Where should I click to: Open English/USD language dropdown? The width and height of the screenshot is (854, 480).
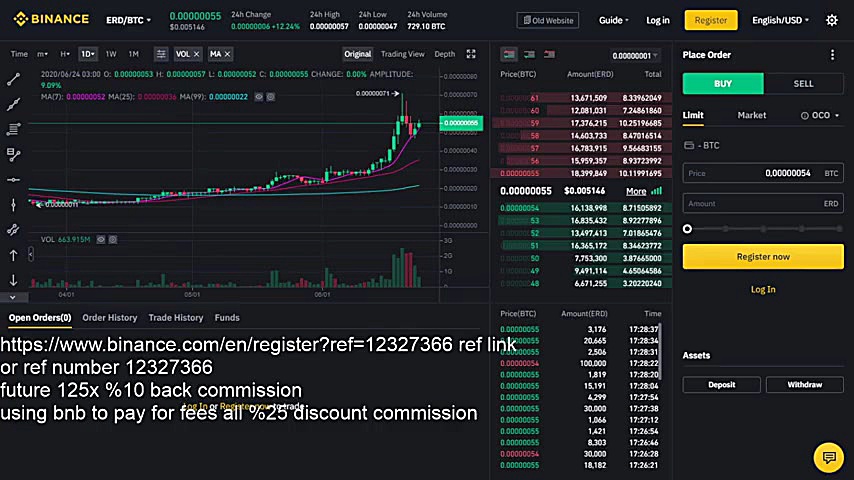[x=780, y=20]
